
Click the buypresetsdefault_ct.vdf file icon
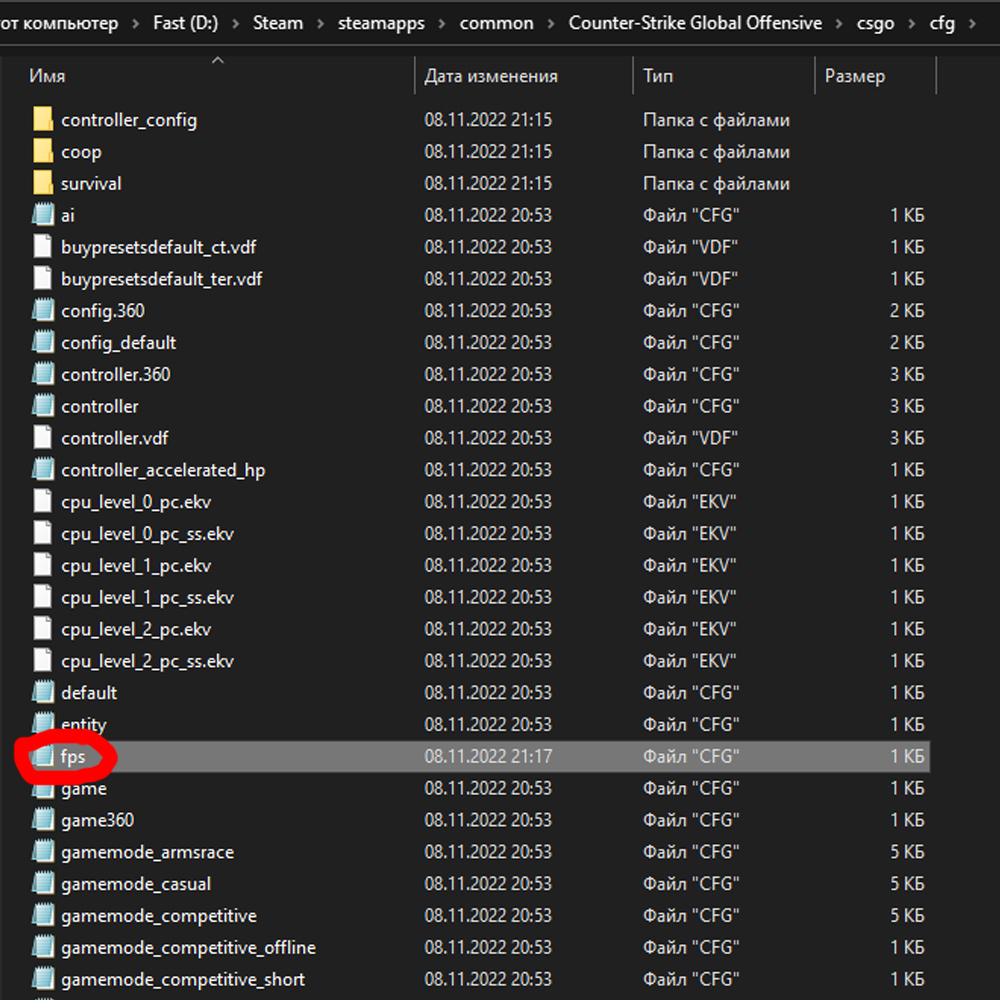pyautogui.click(x=43, y=247)
